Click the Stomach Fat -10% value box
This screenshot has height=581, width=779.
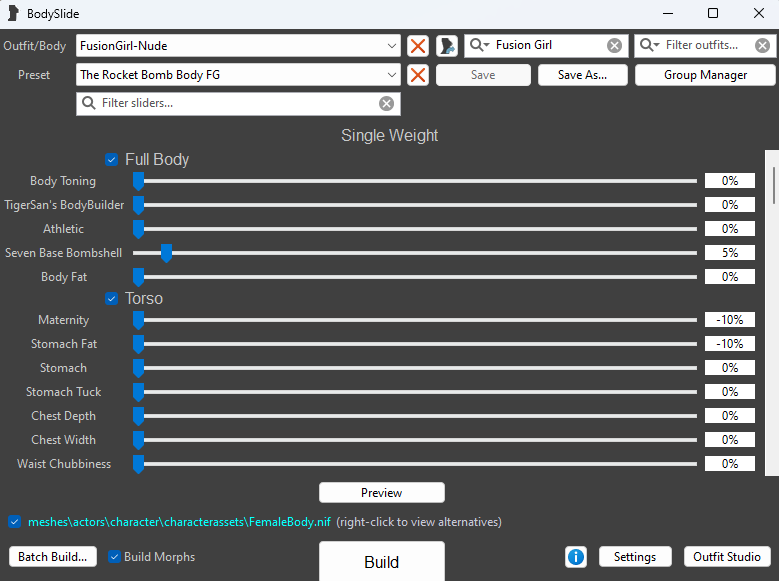pos(729,343)
